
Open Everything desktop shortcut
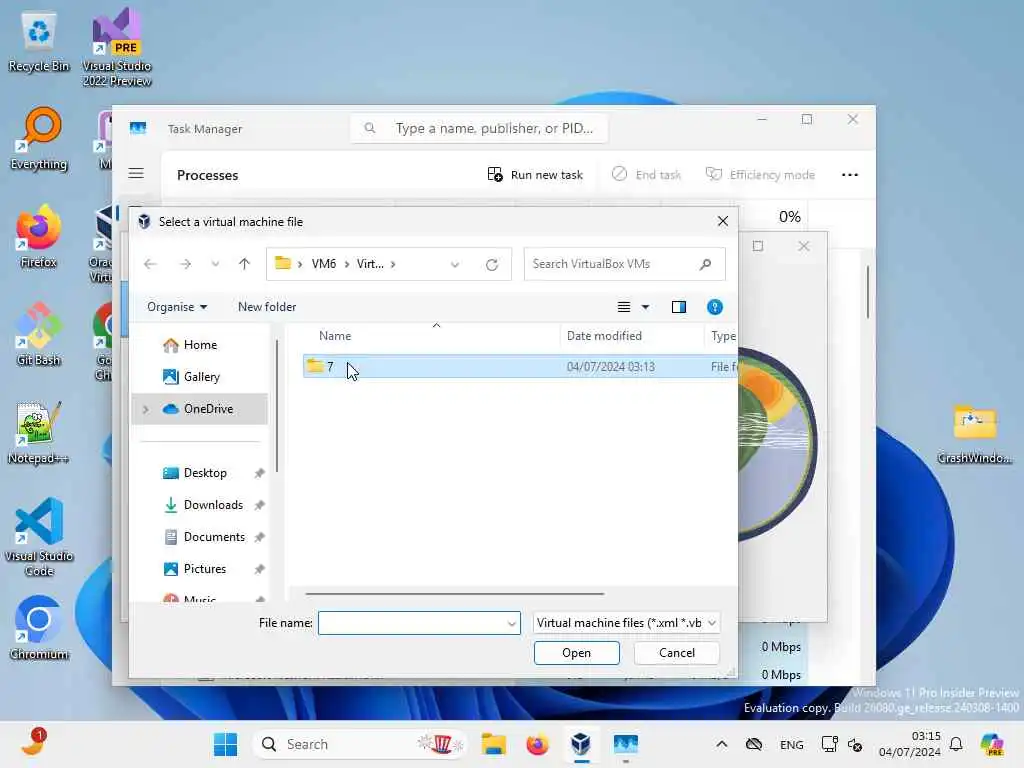(x=39, y=139)
